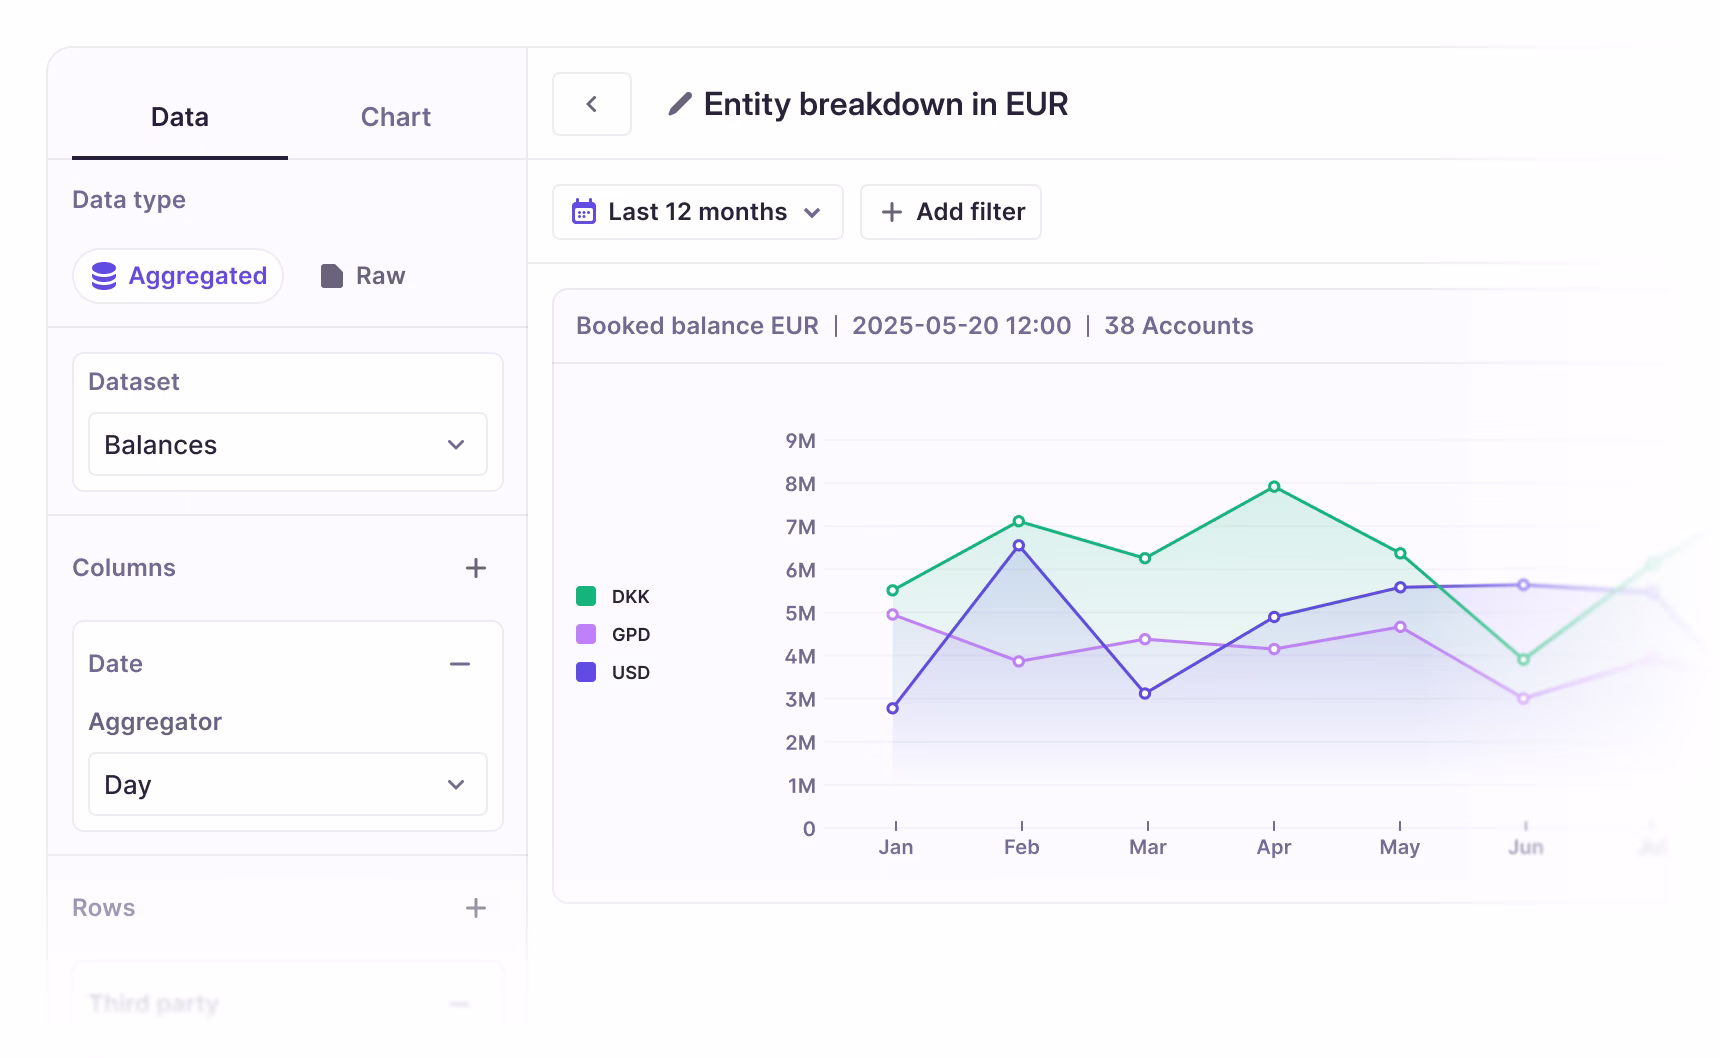The width and height of the screenshot is (1720, 1058).
Task: Click the USD data point for January
Action: 893,708
